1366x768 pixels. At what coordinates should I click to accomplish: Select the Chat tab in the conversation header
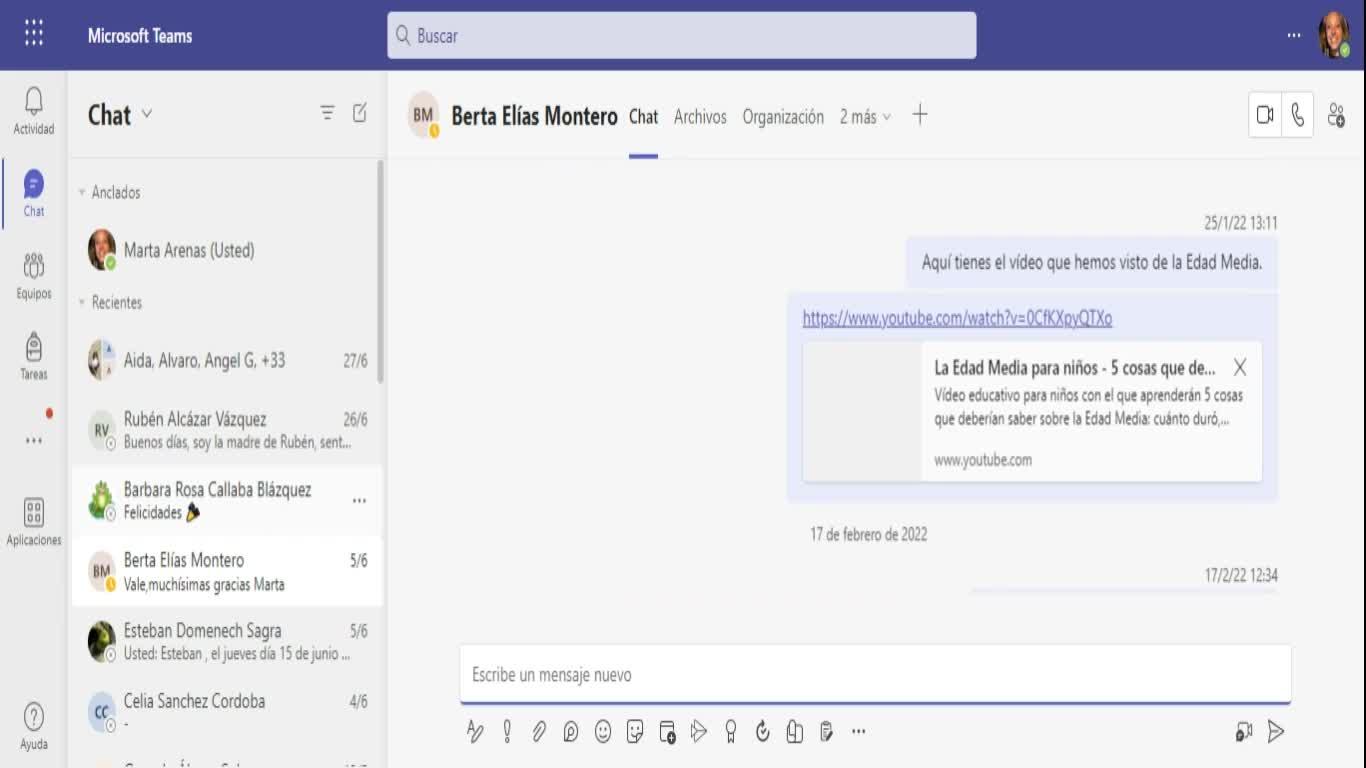(643, 117)
